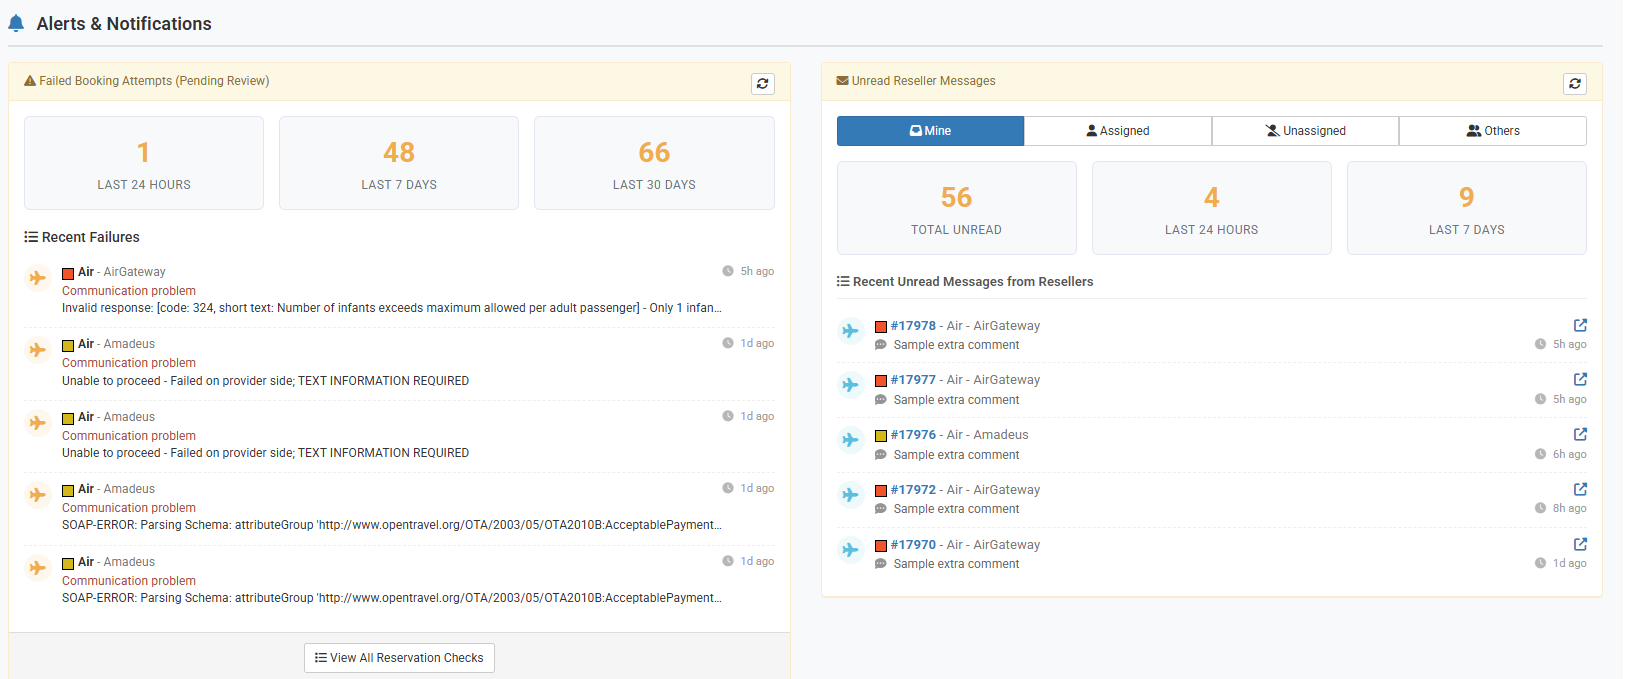Open message link #17977
1630x679 pixels.
tap(913, 380)
